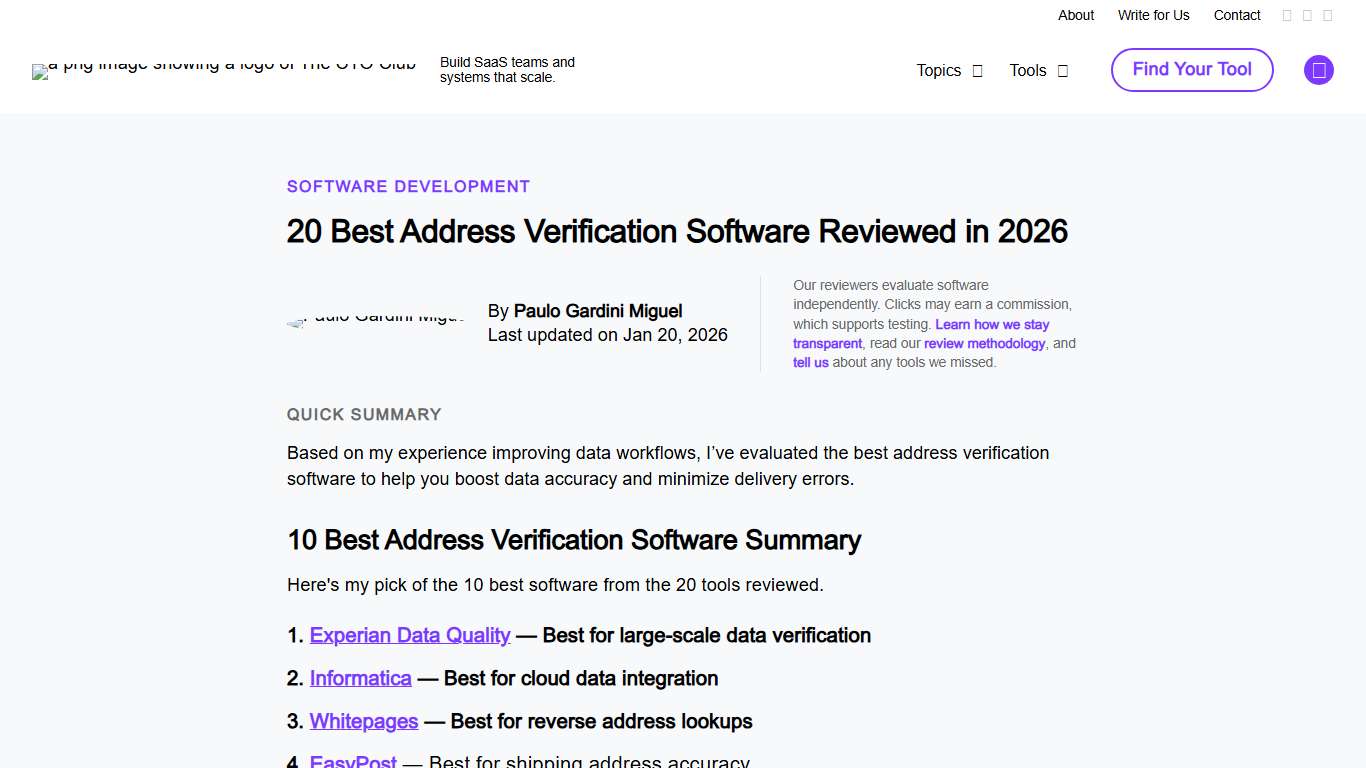Click The CTO Club logo
Viewport: 1366px width, 768px height.
pos(223,70)
